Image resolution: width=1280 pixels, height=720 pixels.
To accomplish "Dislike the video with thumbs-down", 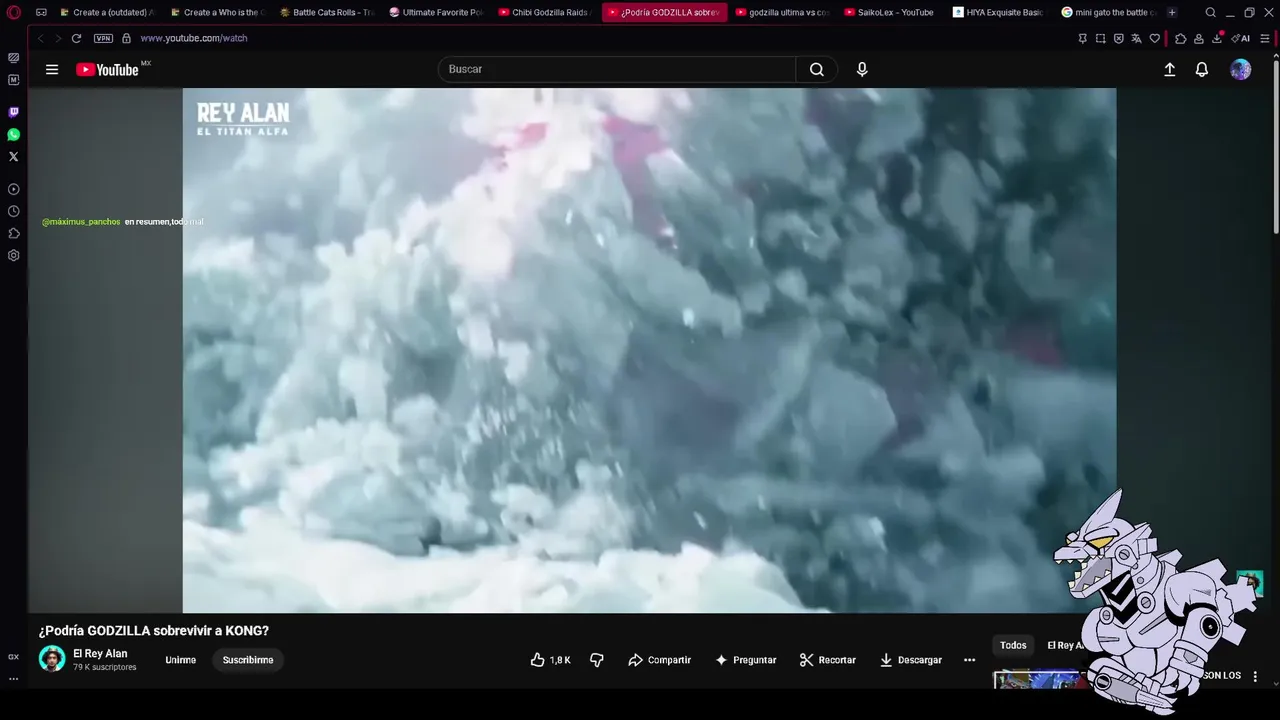I will 597,660.
